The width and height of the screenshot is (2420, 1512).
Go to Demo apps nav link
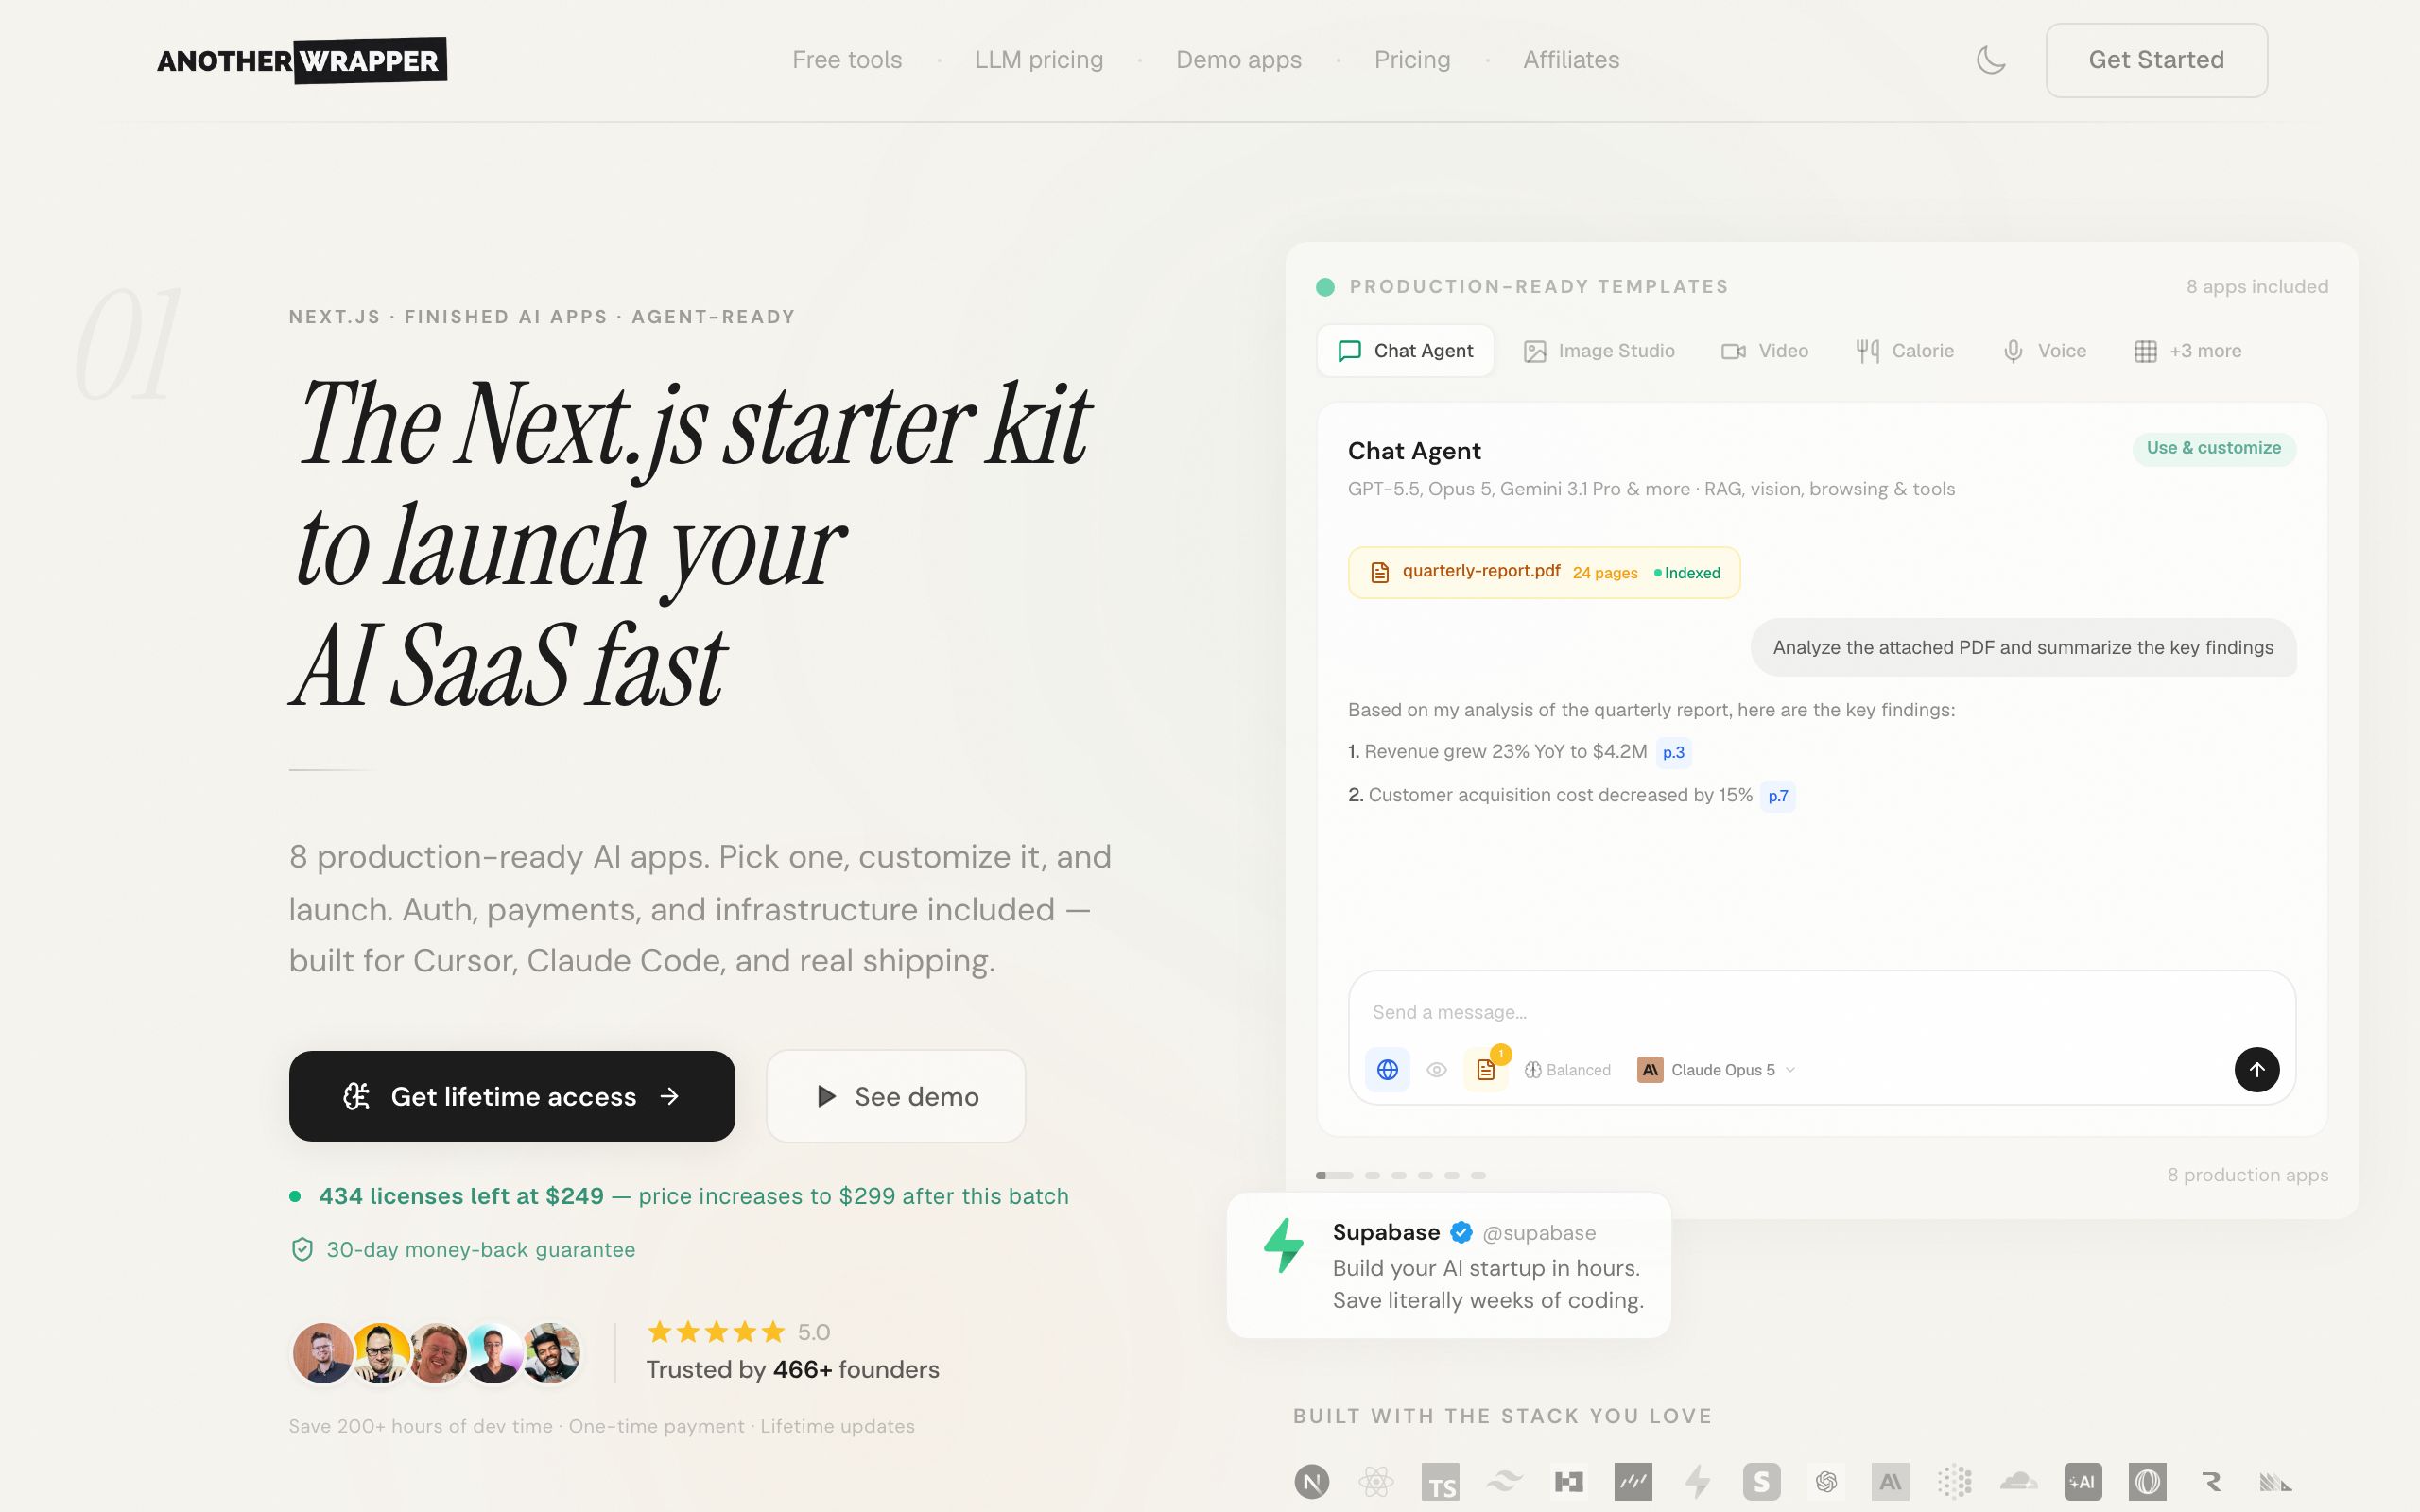[1238, 60]
